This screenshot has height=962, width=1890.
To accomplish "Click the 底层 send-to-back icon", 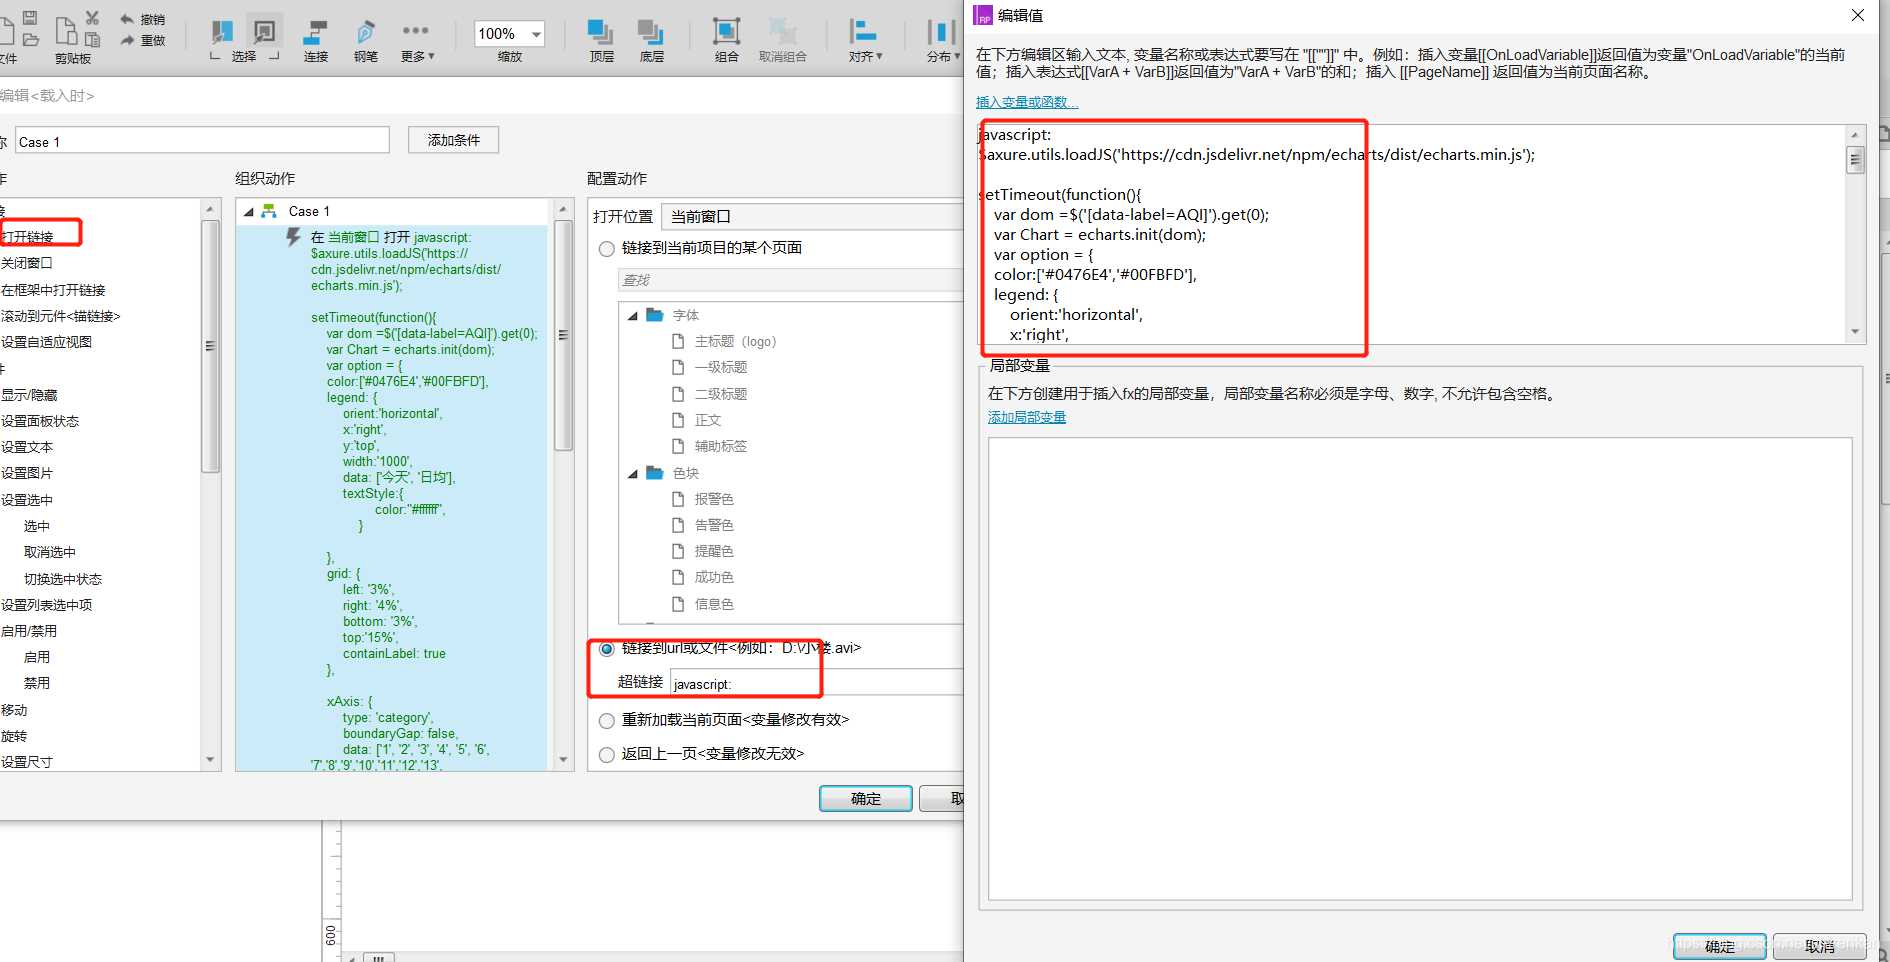I will 651,34.
